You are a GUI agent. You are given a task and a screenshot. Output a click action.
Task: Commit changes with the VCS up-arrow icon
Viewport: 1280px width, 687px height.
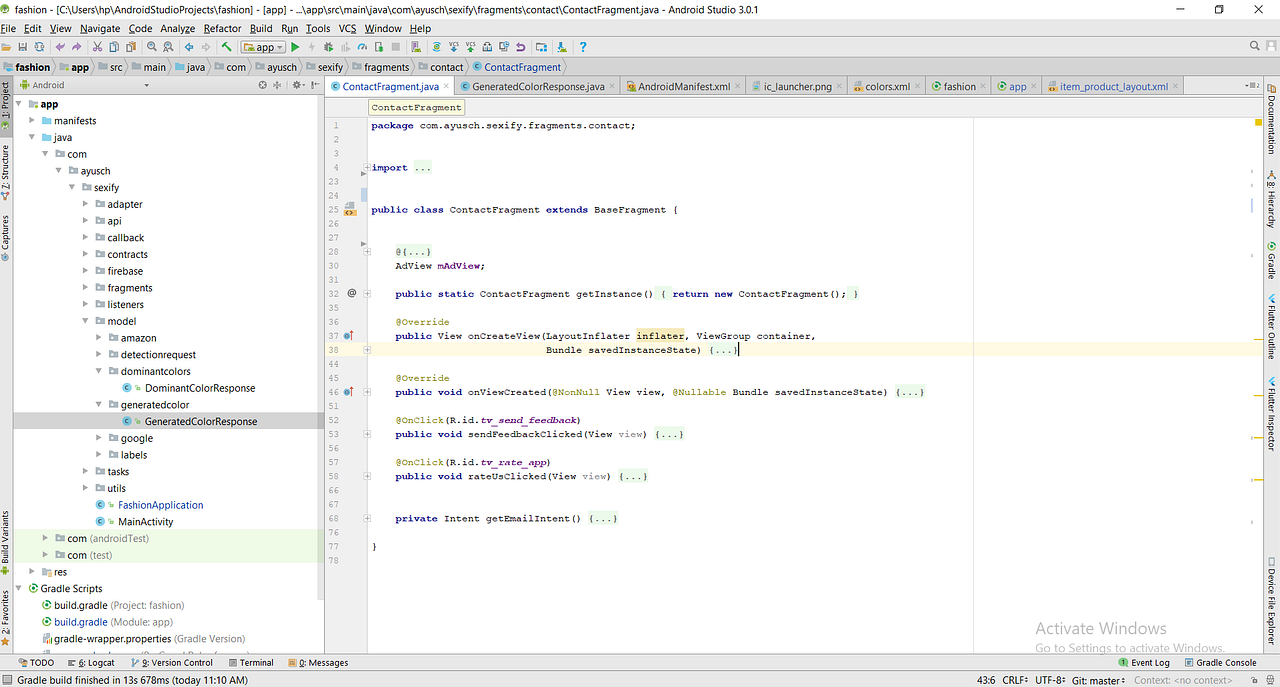point(470,46)
